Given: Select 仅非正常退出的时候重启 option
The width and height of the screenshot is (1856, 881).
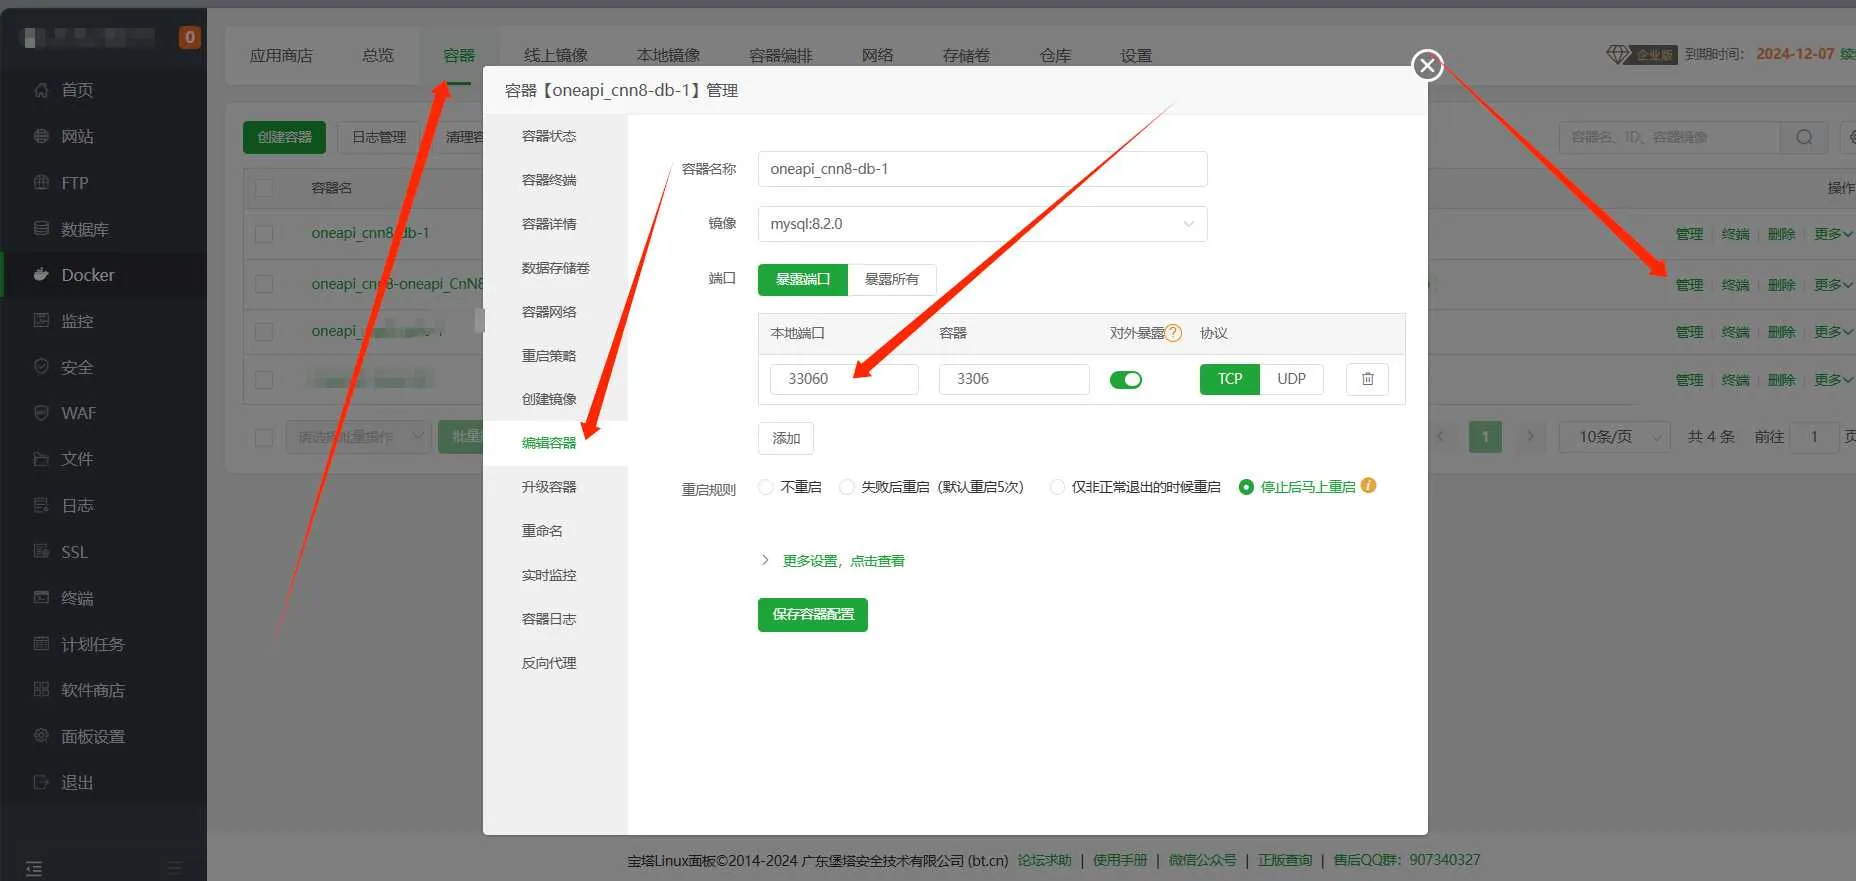Looking at the screenshot, I should 1057,487.
